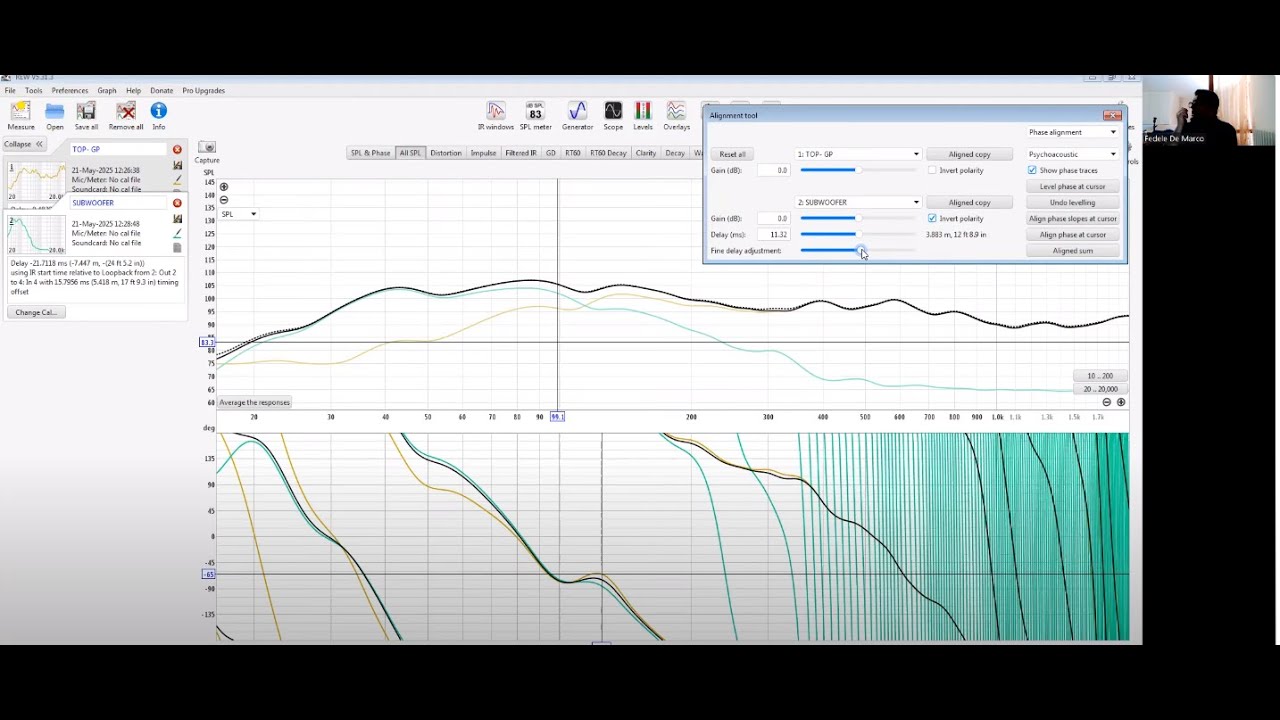Adjust the SUBWOOFER delay slider
The height and width of the screenshot is (720, 1280).
[x=858, y=234]
